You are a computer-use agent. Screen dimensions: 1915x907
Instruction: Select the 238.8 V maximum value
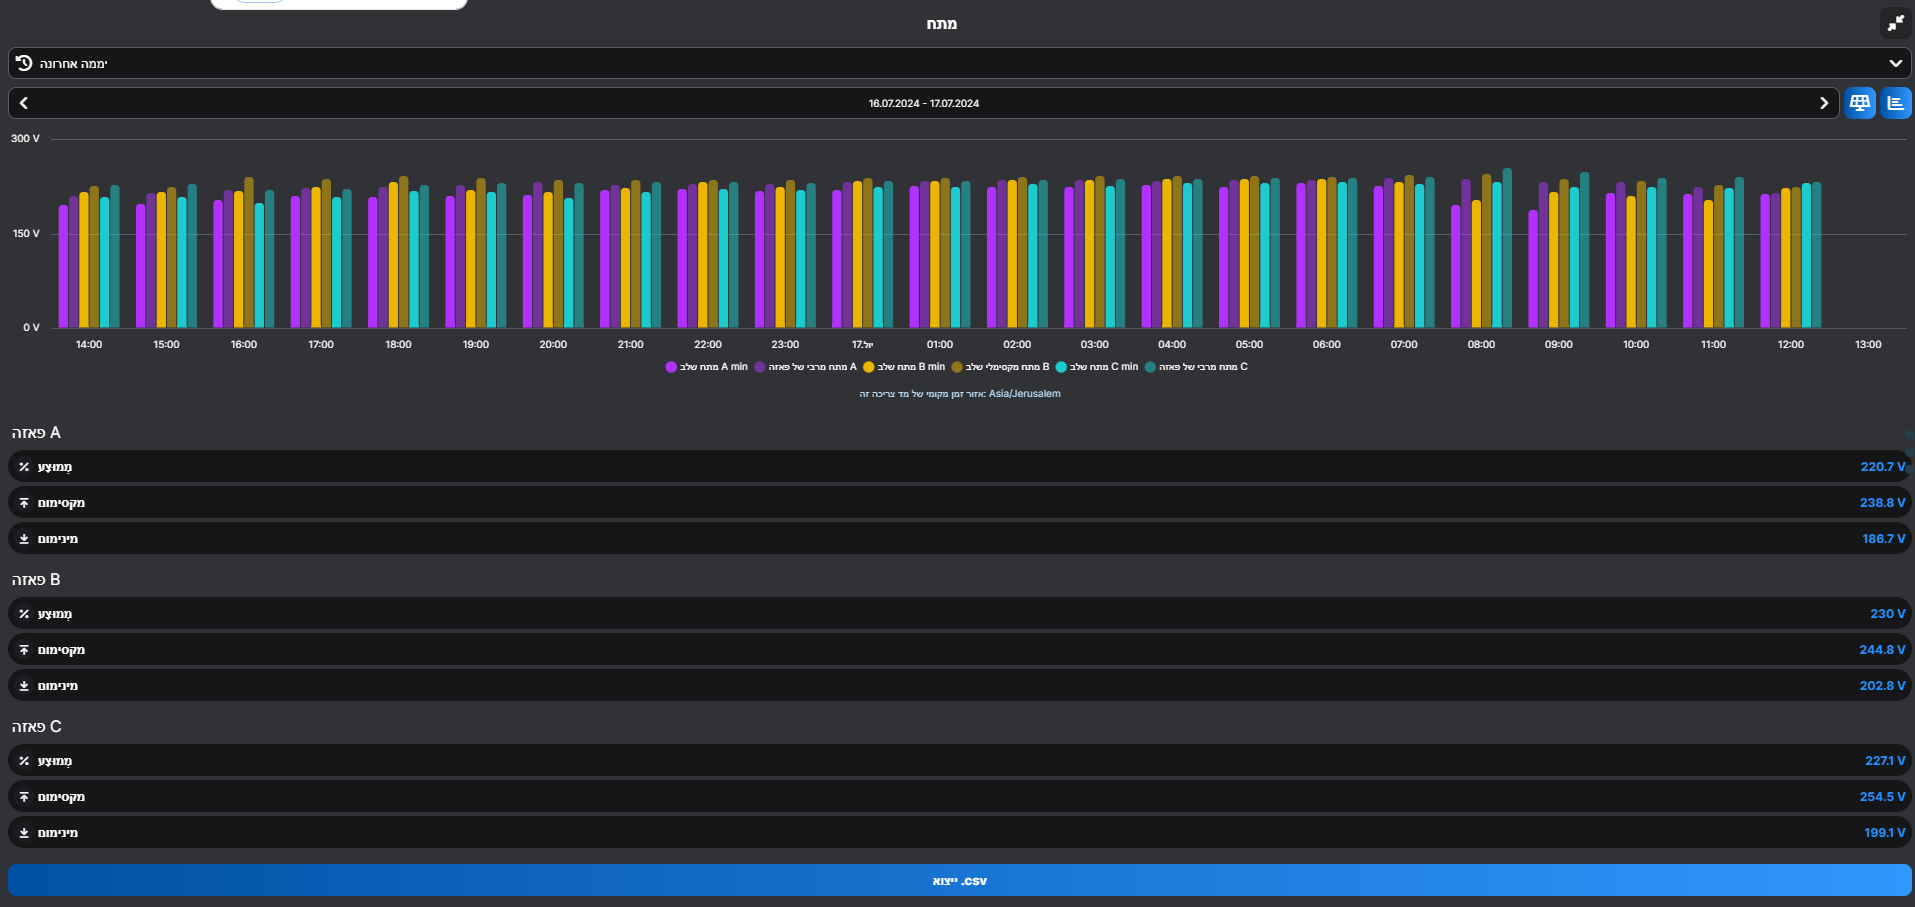coord(1883,503)
